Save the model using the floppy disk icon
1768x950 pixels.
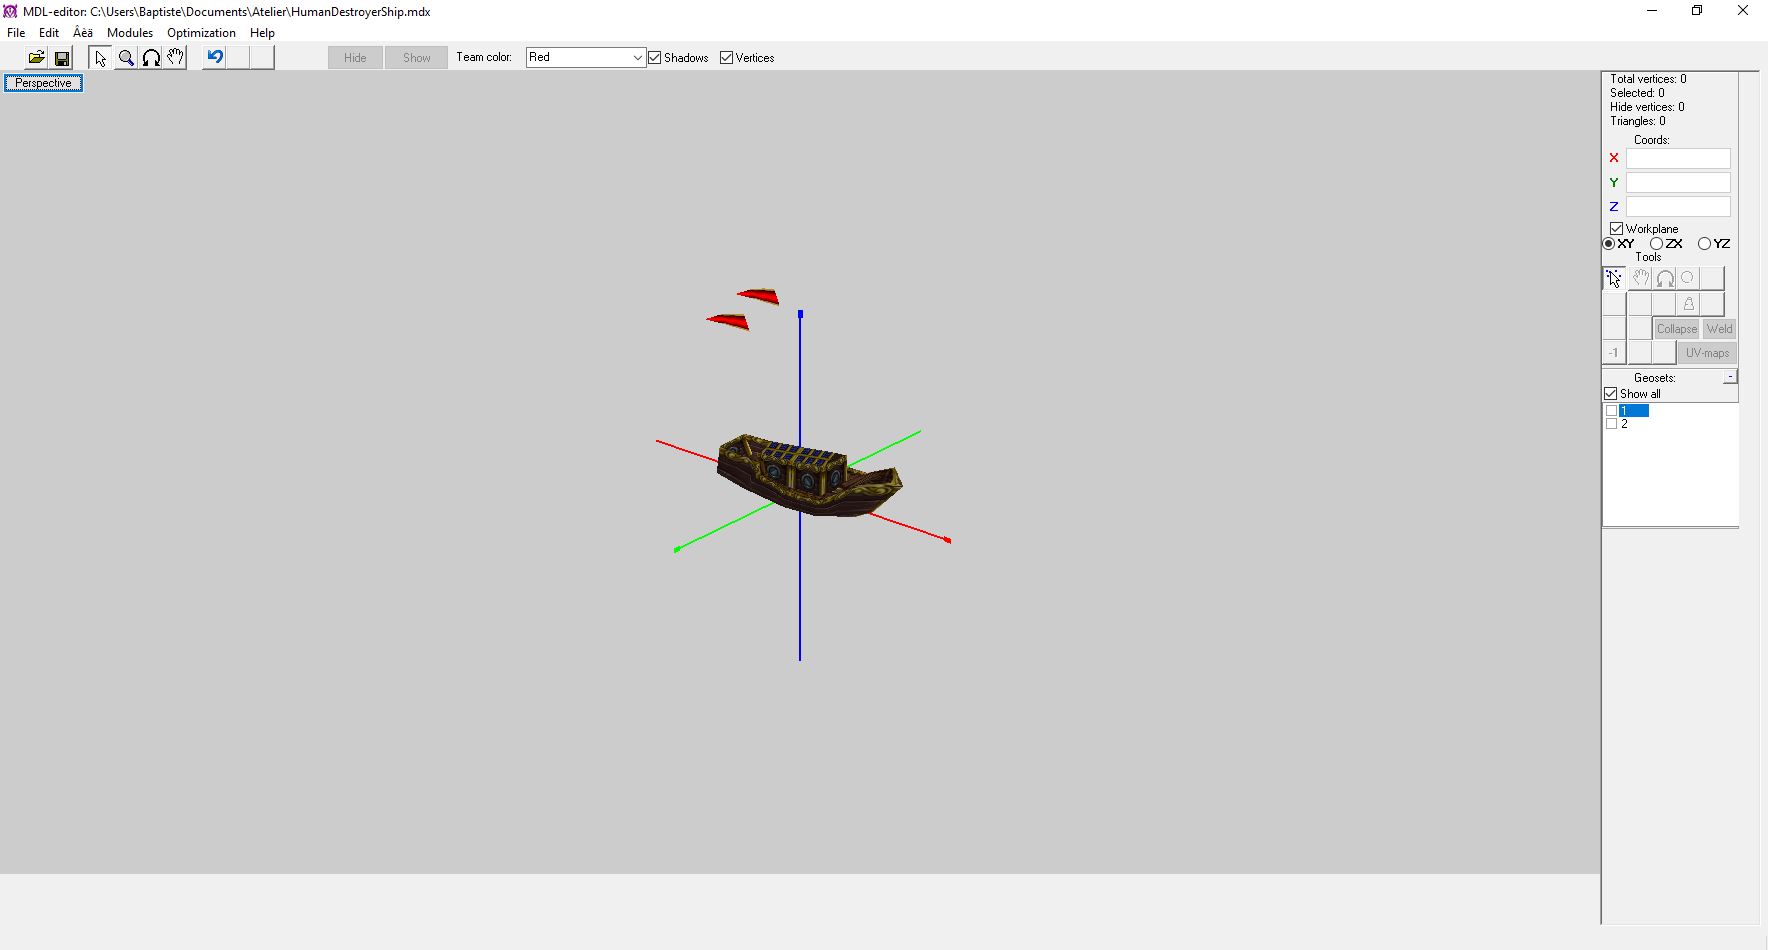point(61,58)
